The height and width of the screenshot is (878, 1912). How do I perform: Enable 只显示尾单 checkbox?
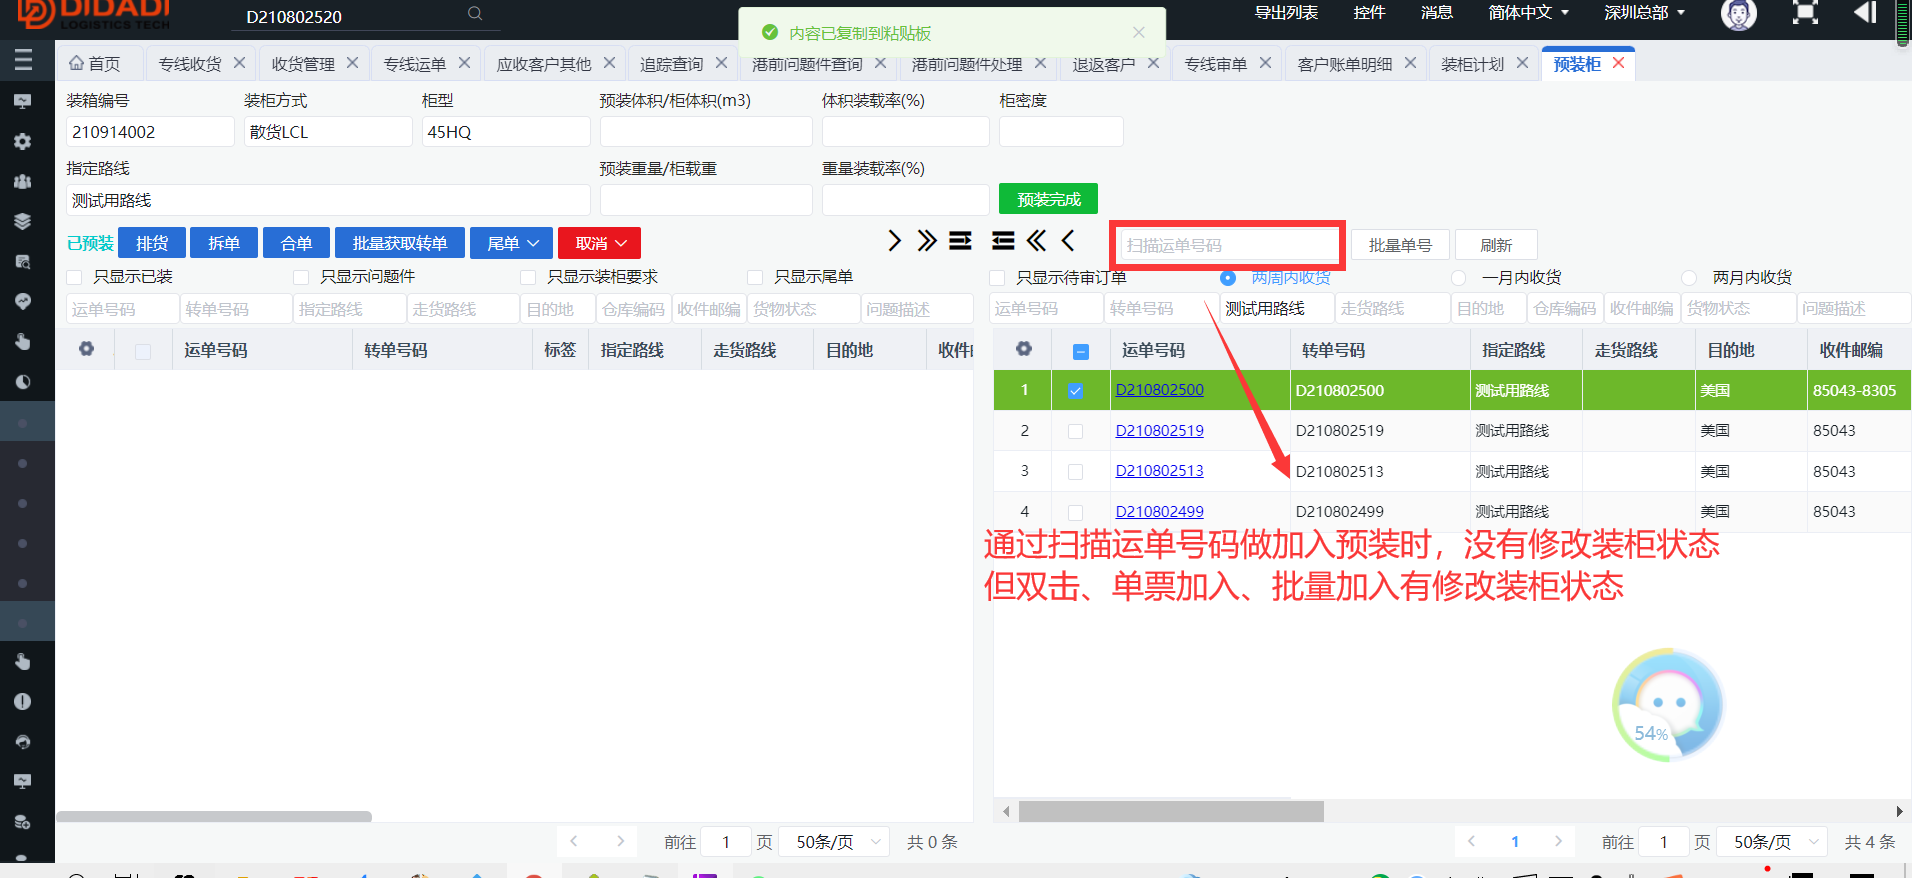tap(755, 277)
